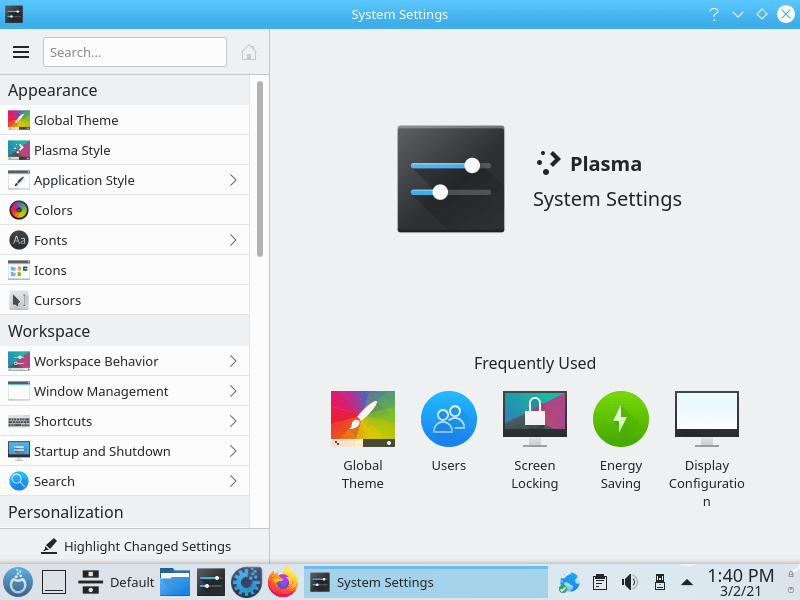
Task: Click the Application Style sidebar icon
Action: pyautogui.click(x=19, y=180)
